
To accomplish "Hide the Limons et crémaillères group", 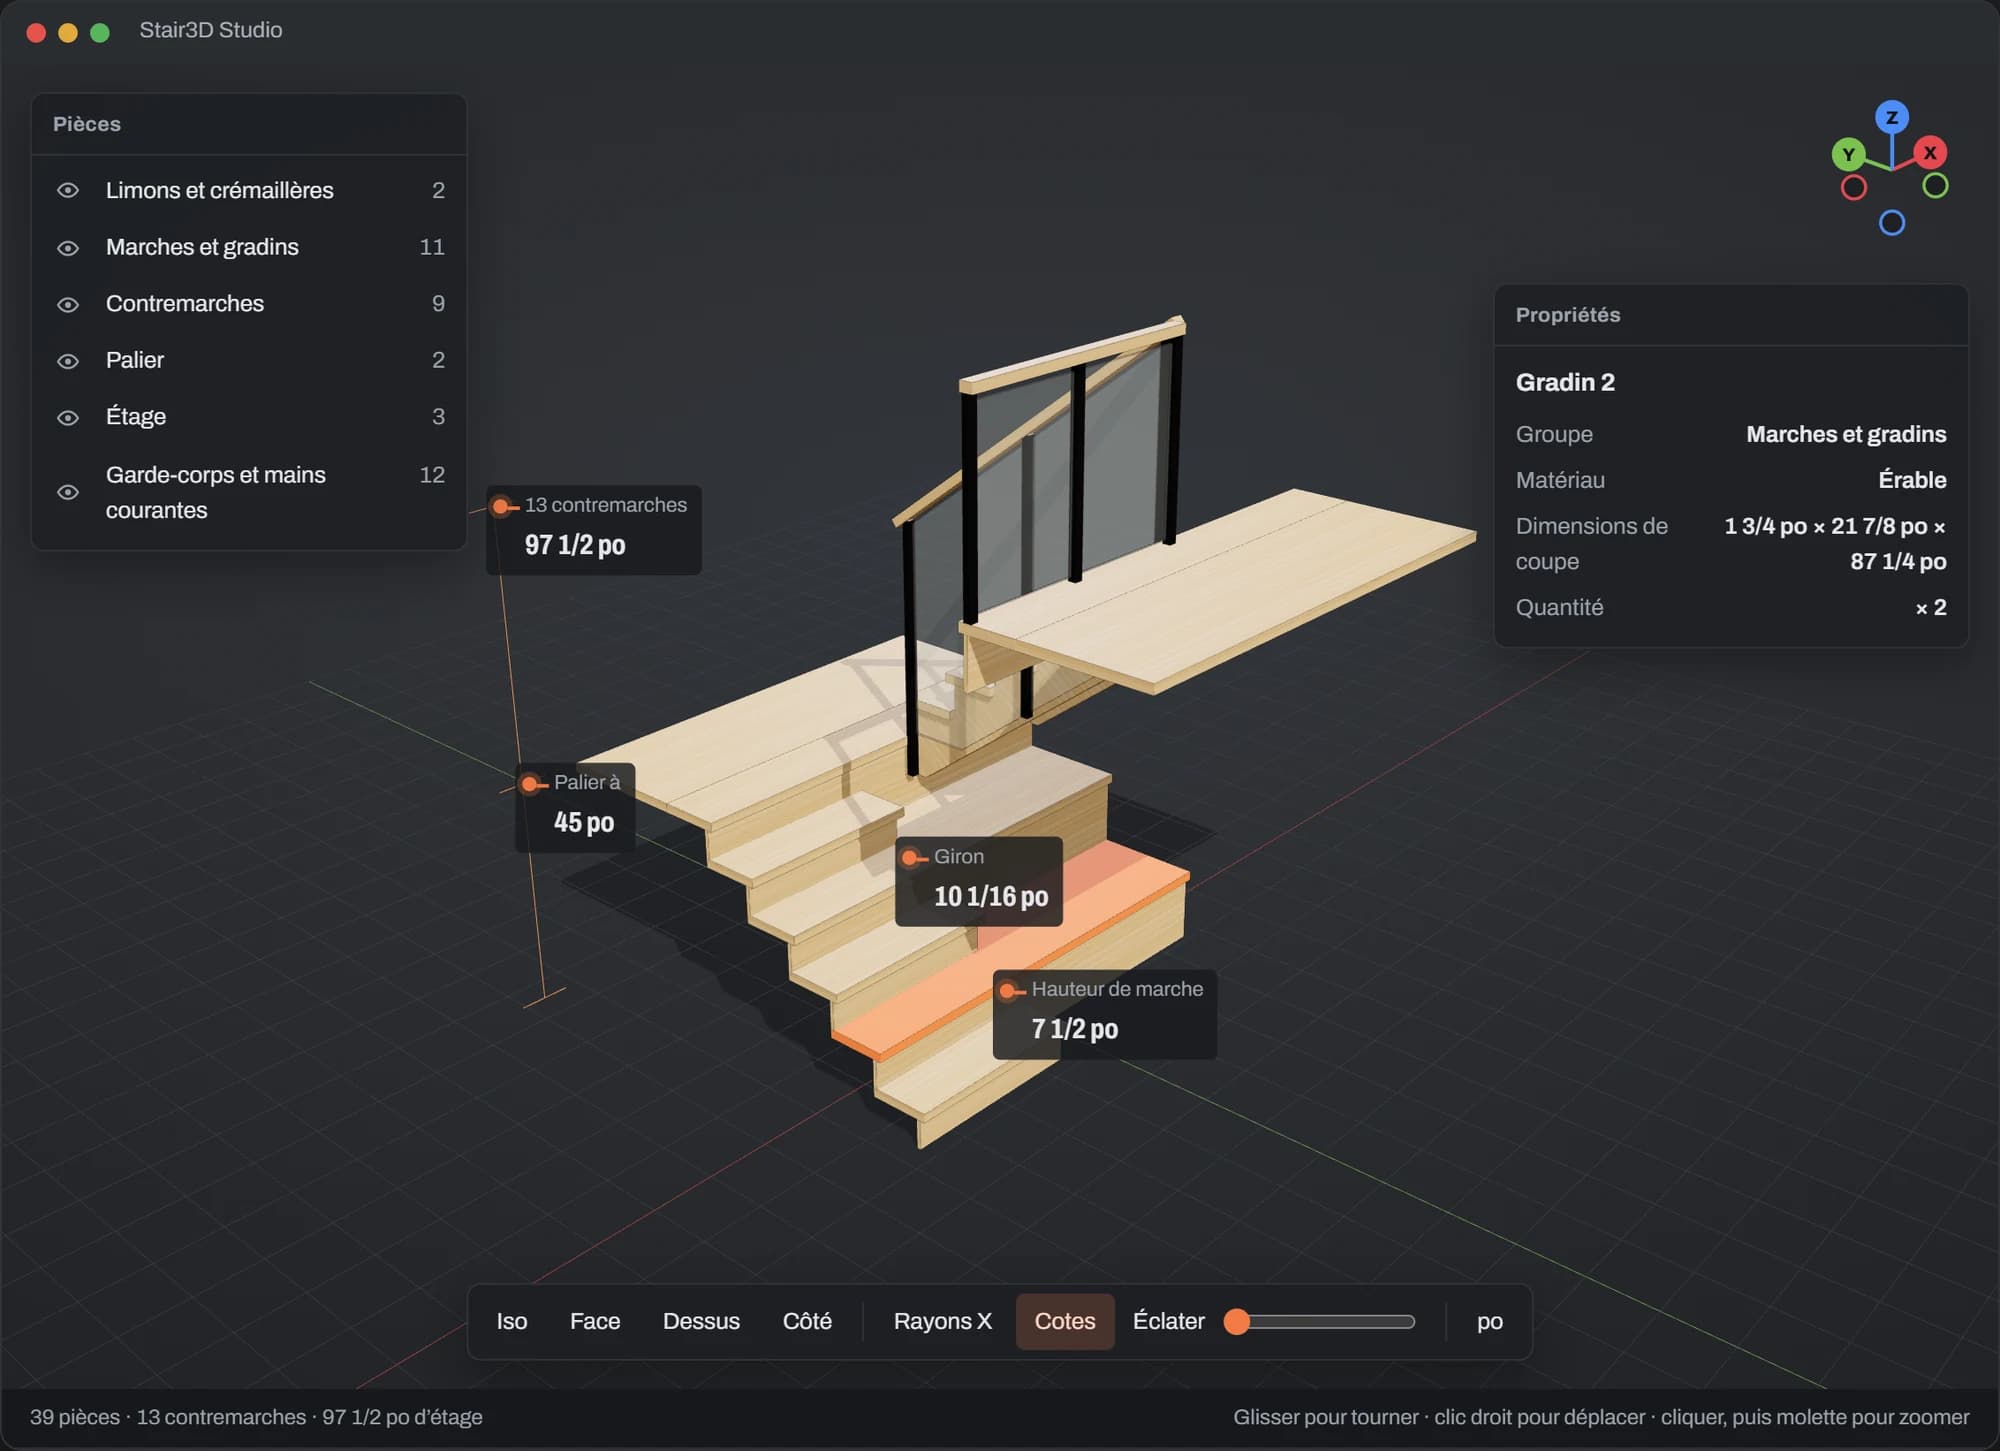I will click(x=68, y=191).
